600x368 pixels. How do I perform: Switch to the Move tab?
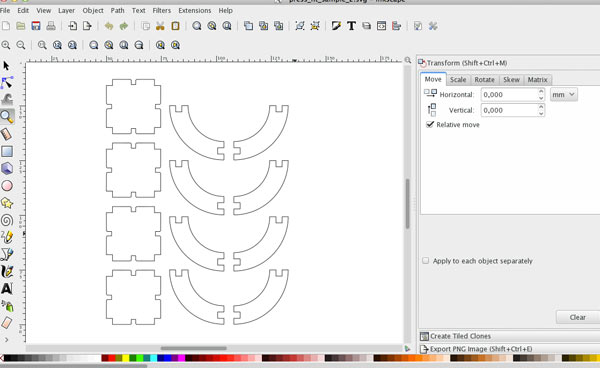(433, 79)
